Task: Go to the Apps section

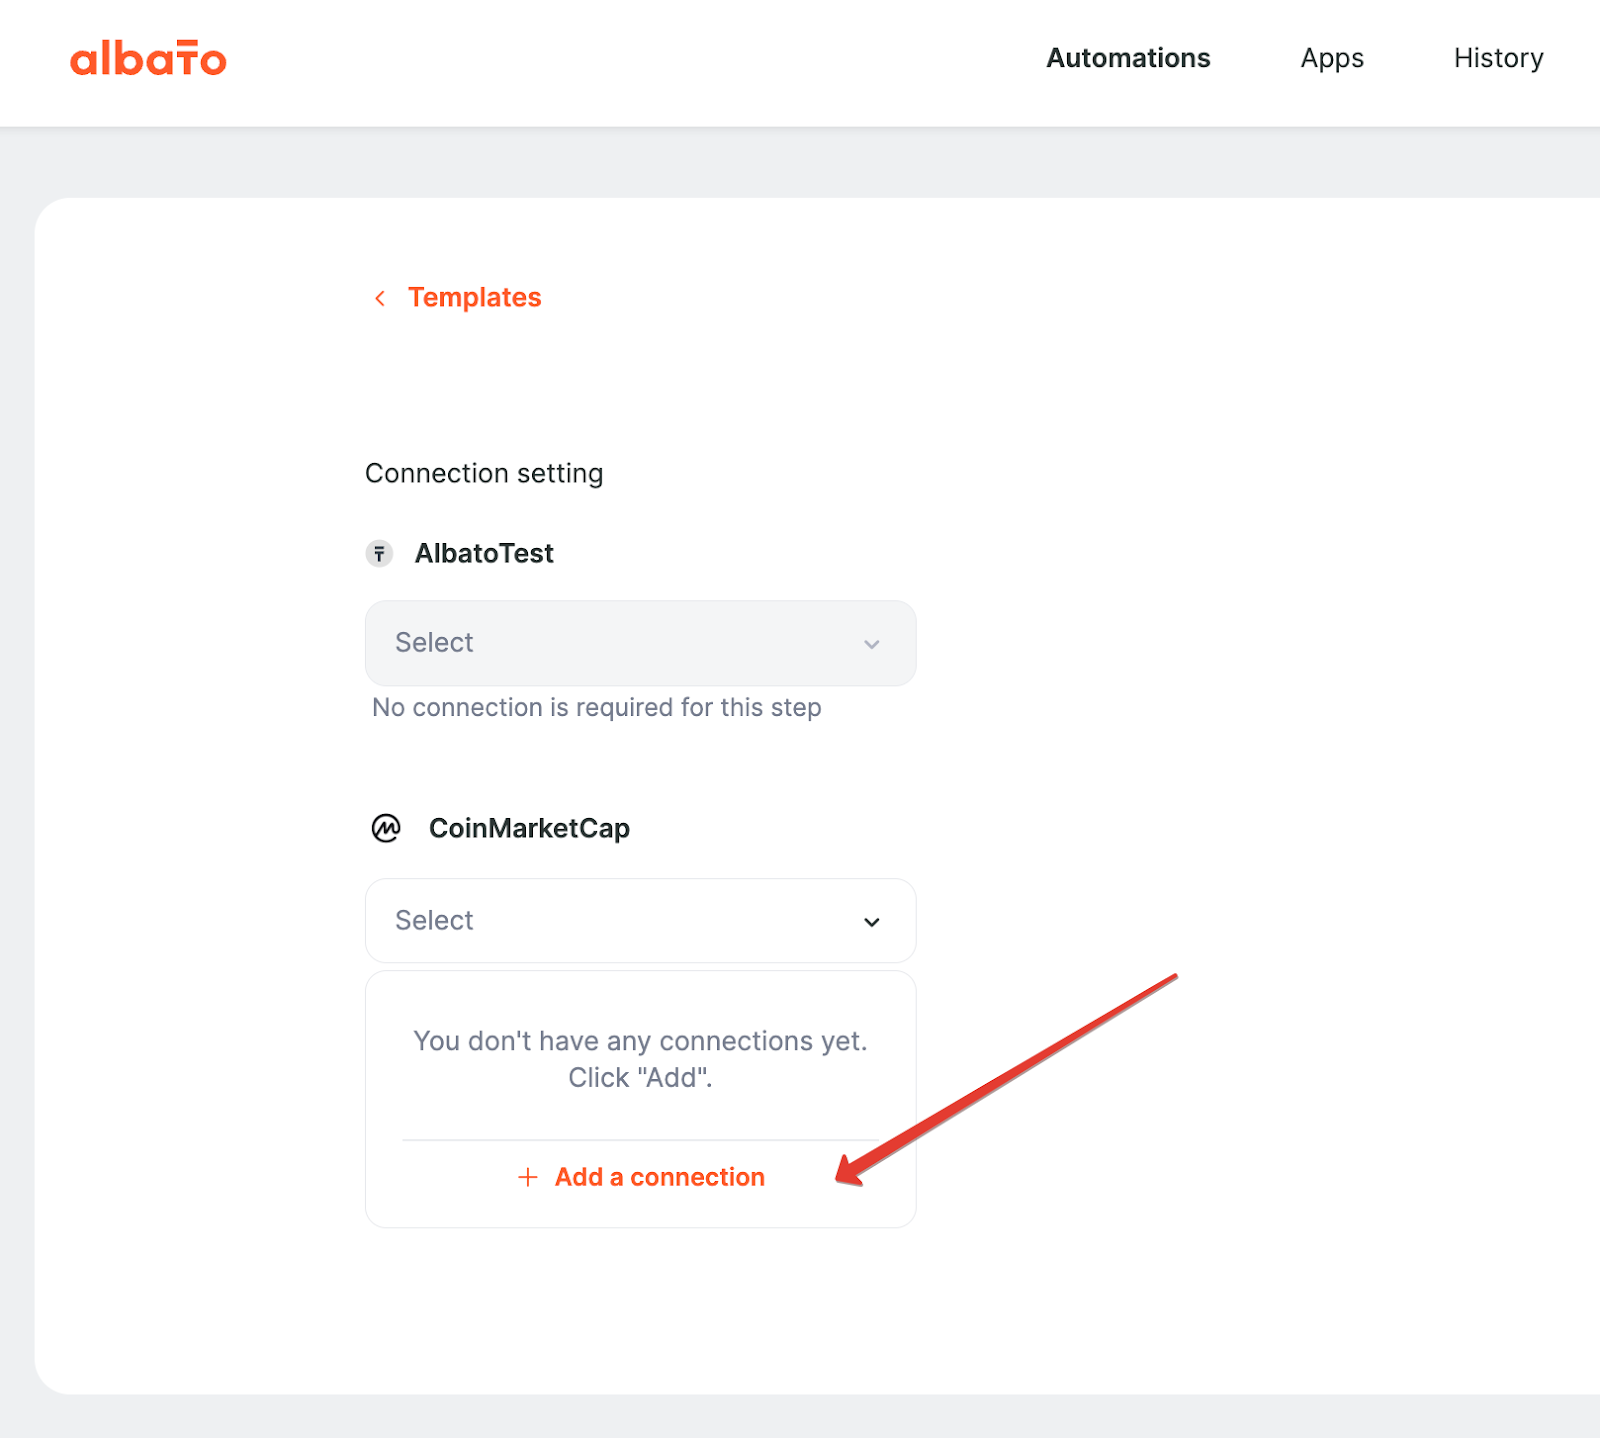Action: coord(1332,59)
